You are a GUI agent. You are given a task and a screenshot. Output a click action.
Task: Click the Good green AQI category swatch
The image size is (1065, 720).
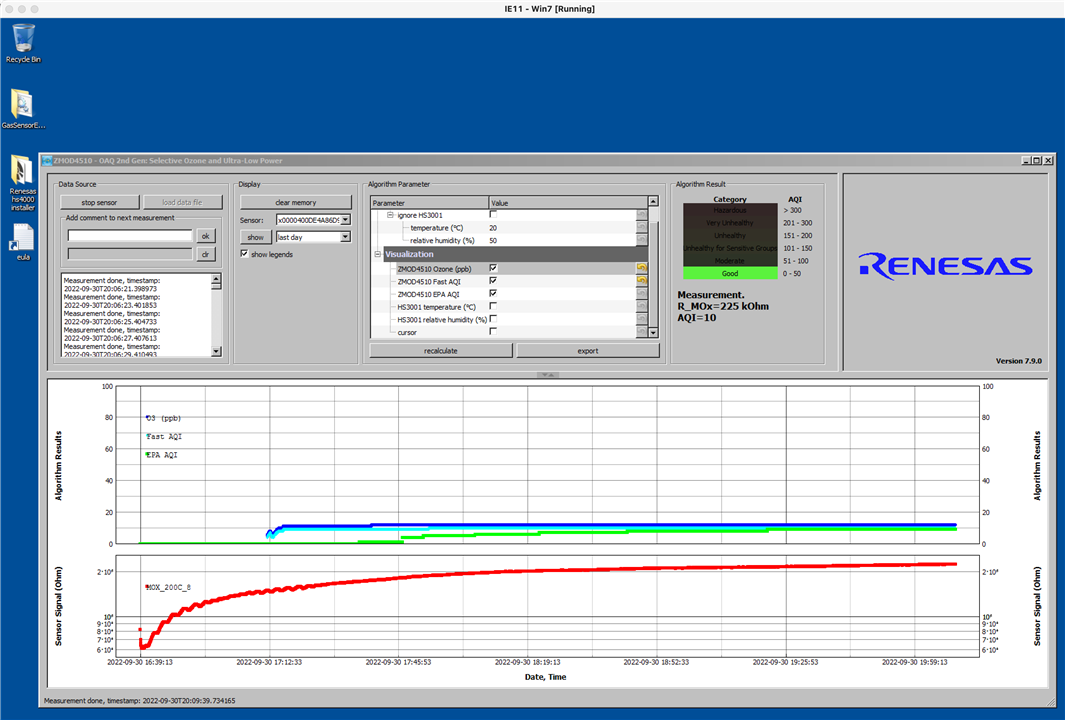730,273
